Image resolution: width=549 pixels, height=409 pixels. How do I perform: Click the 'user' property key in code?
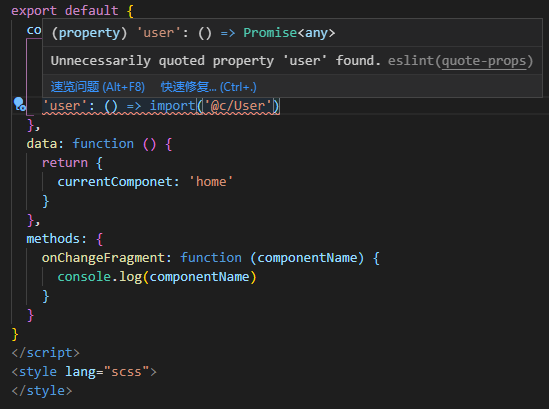point(65,105)
